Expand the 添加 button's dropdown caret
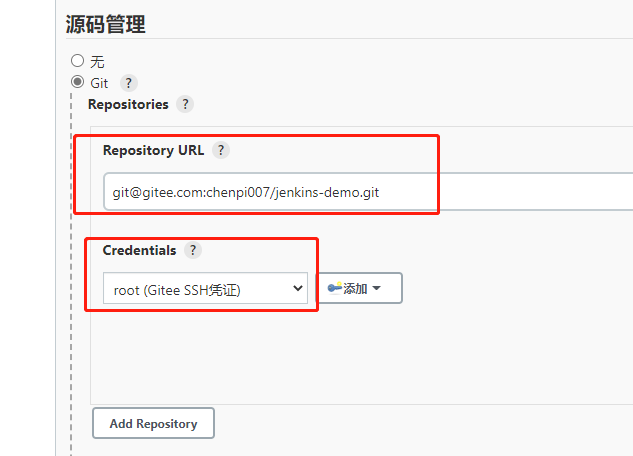Viewport: 633px width, 456px height. [x=377, y=289]
